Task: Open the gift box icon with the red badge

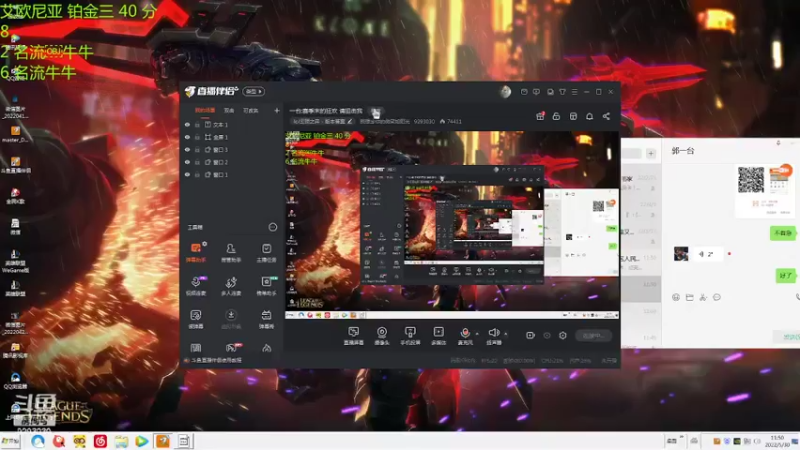Action: click(x=540, y=116)
